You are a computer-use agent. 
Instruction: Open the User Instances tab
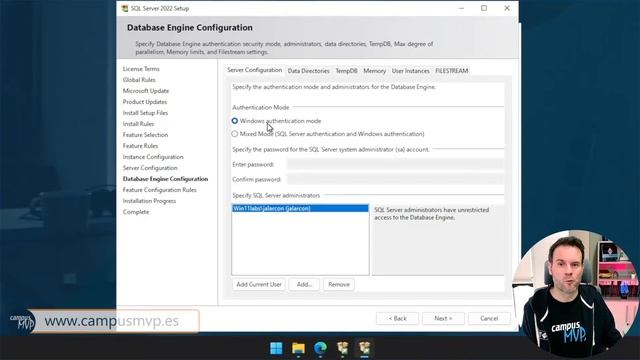coord(410,71)
